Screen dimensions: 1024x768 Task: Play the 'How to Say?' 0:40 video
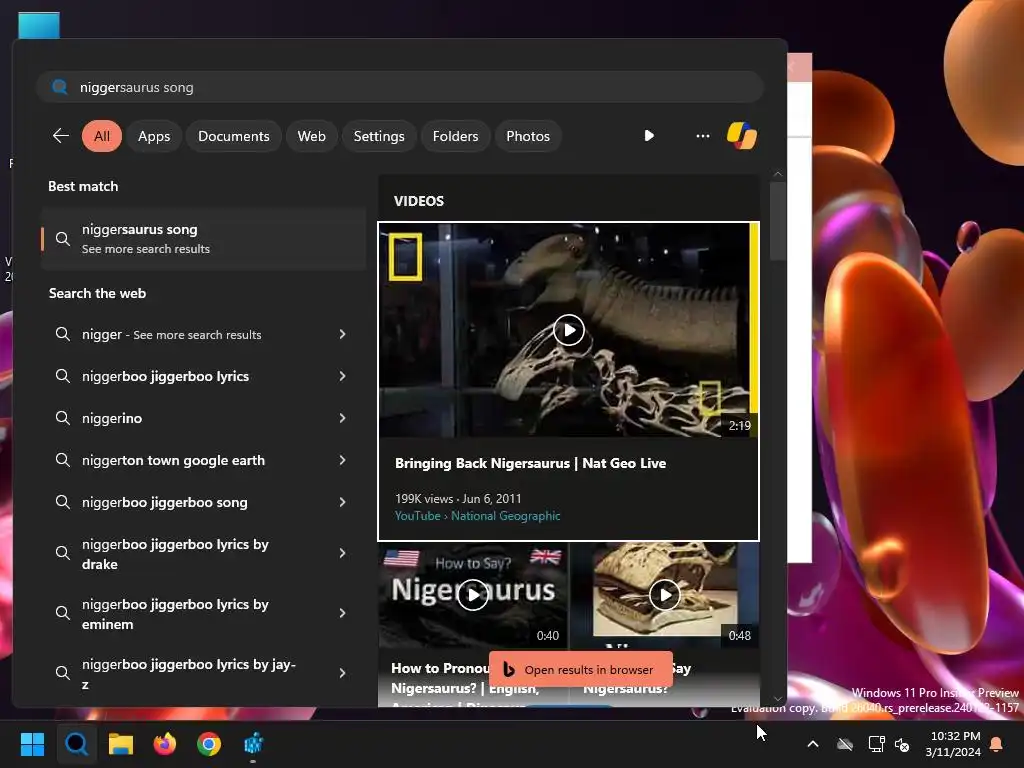[472, 595]
